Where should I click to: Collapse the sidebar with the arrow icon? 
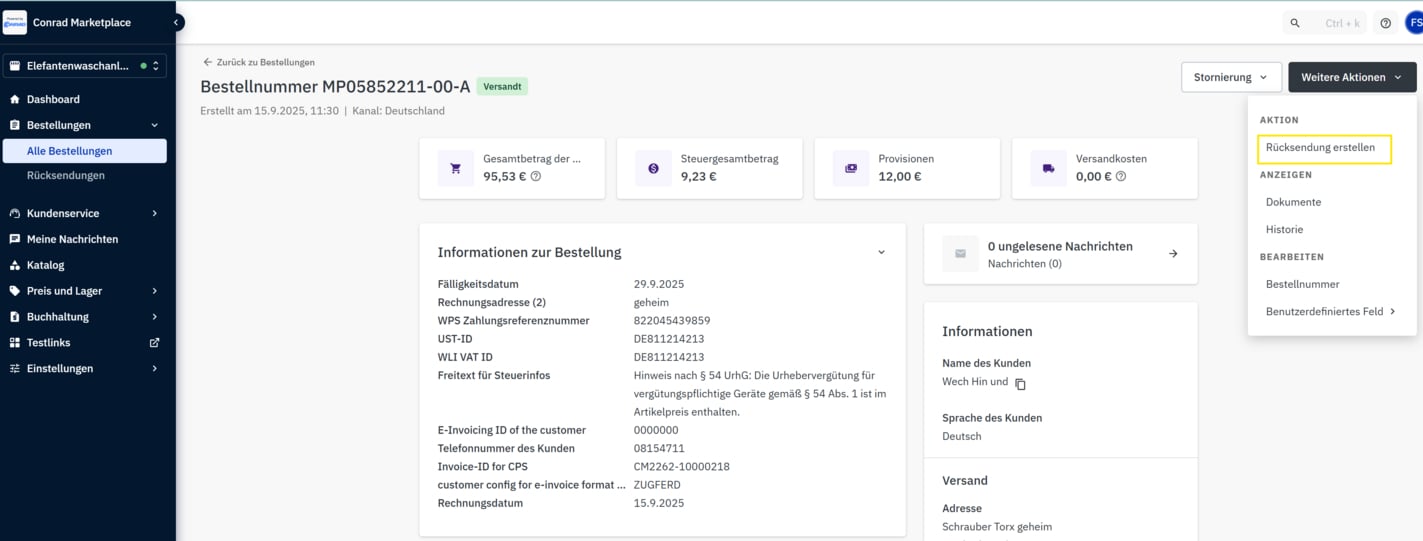pyautogui.click(x=177, y=22)
